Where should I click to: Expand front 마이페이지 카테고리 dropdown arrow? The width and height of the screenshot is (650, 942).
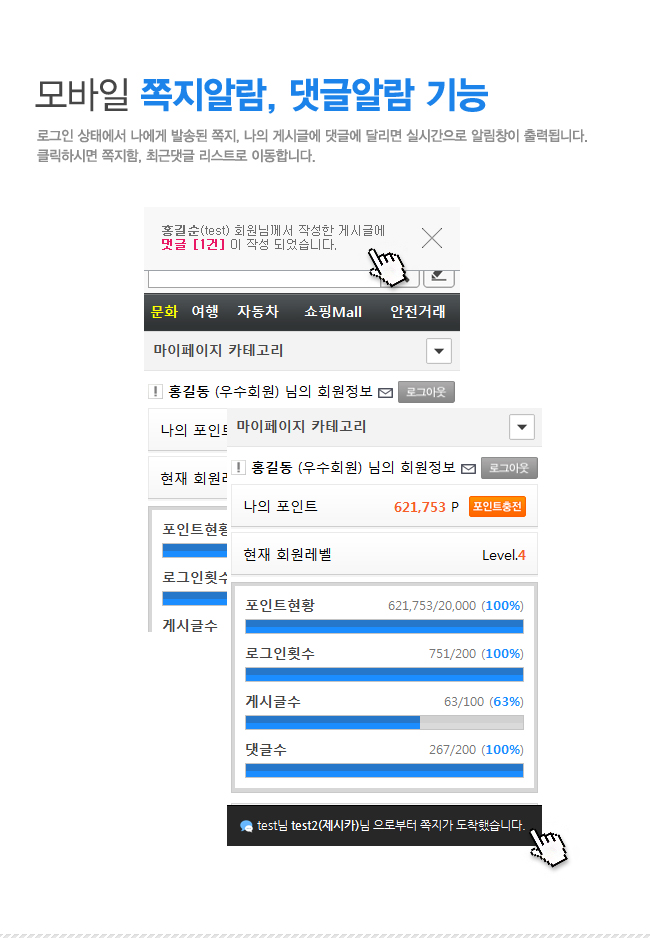coord(521,427)
